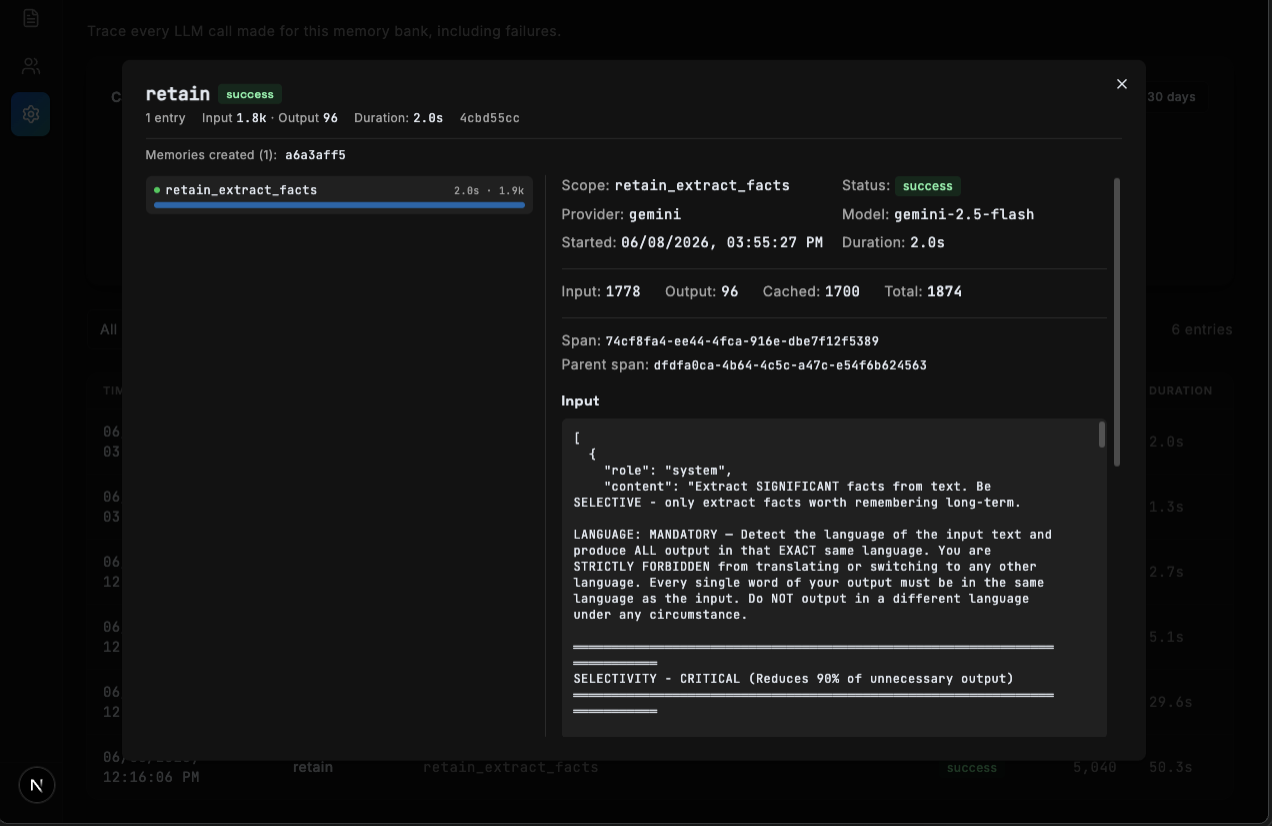Open created memory a6a3aff5
The height and width of the screenshot is (826, 1272).
315,155
